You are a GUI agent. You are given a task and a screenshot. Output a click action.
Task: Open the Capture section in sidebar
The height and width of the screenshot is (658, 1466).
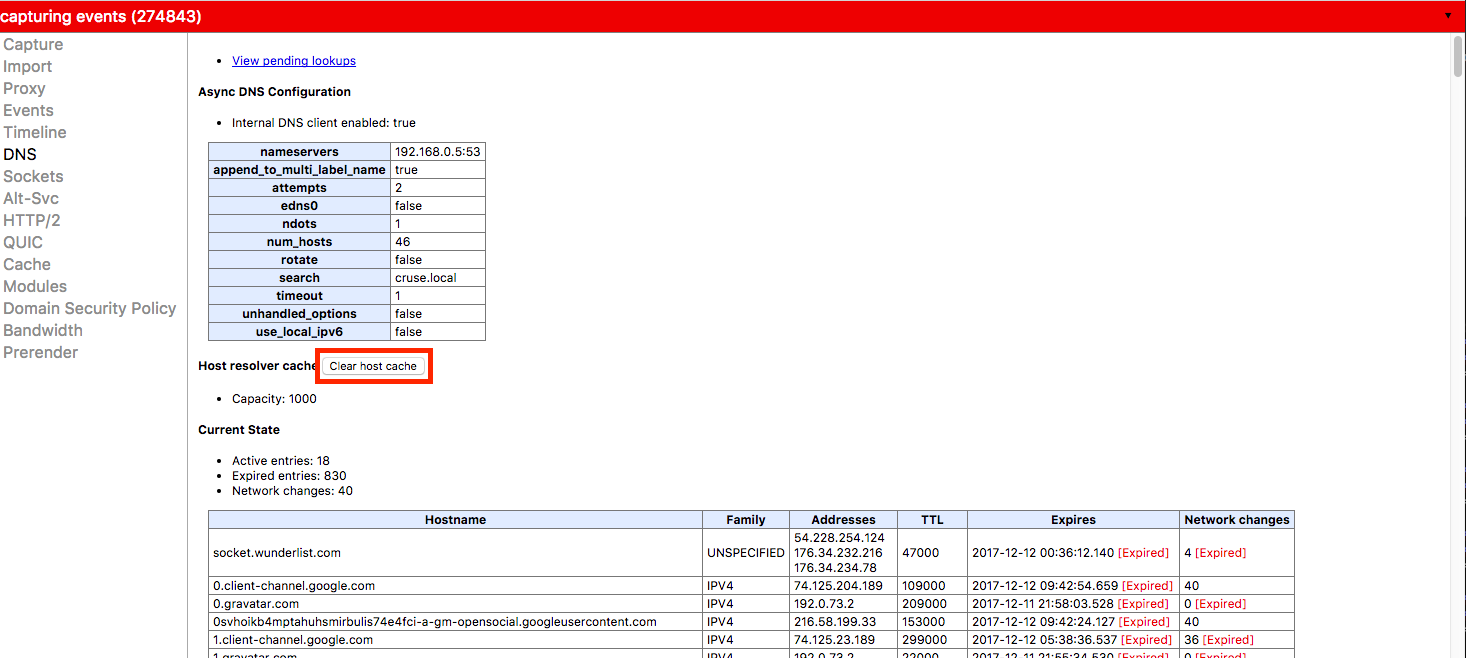33,44
